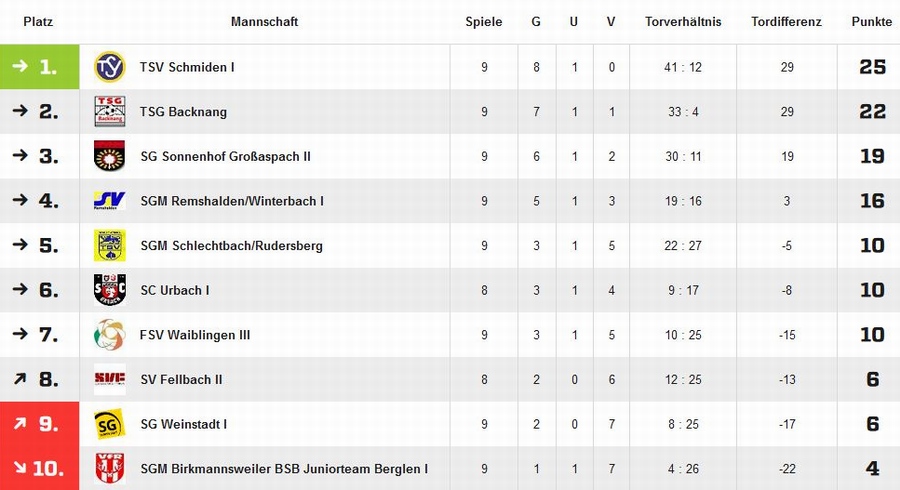This screenshot has width=900, height=490.
Task: Click the TSV Schmiden club logo
Action: pyautogui.click(x=109, y=67)
